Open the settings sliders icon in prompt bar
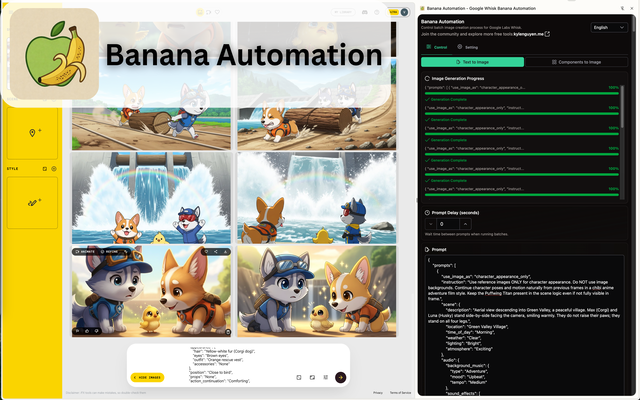The height and width of the screenshot is (400, 640). point(326,378)
